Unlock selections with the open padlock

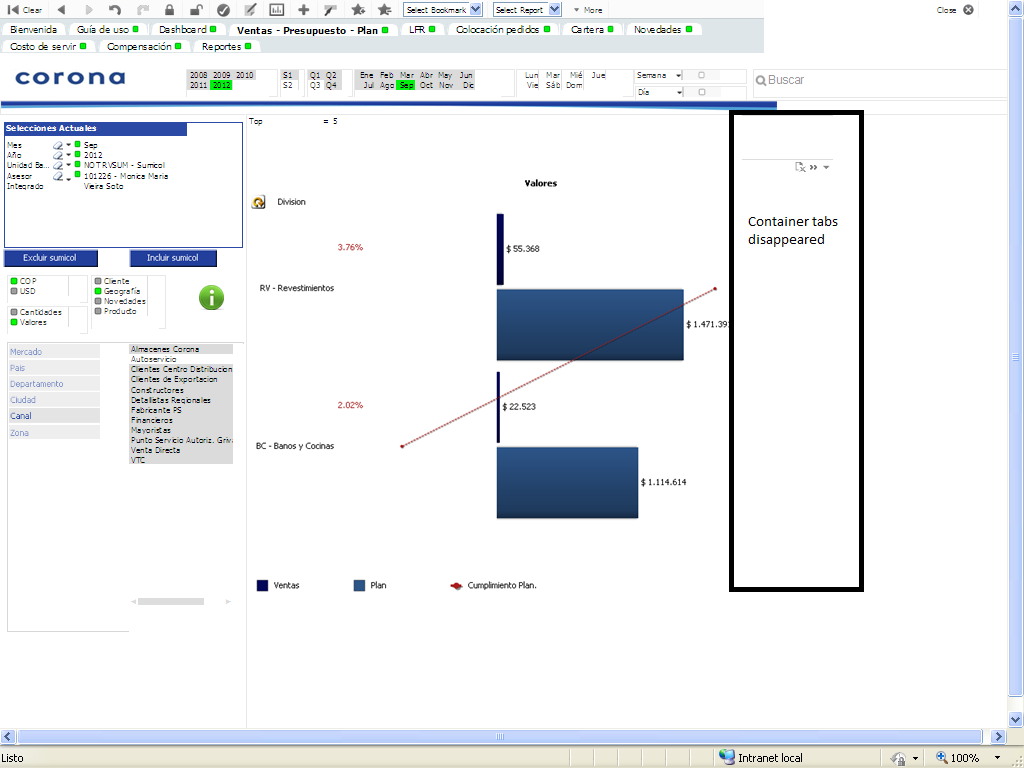tap(196, 10)
